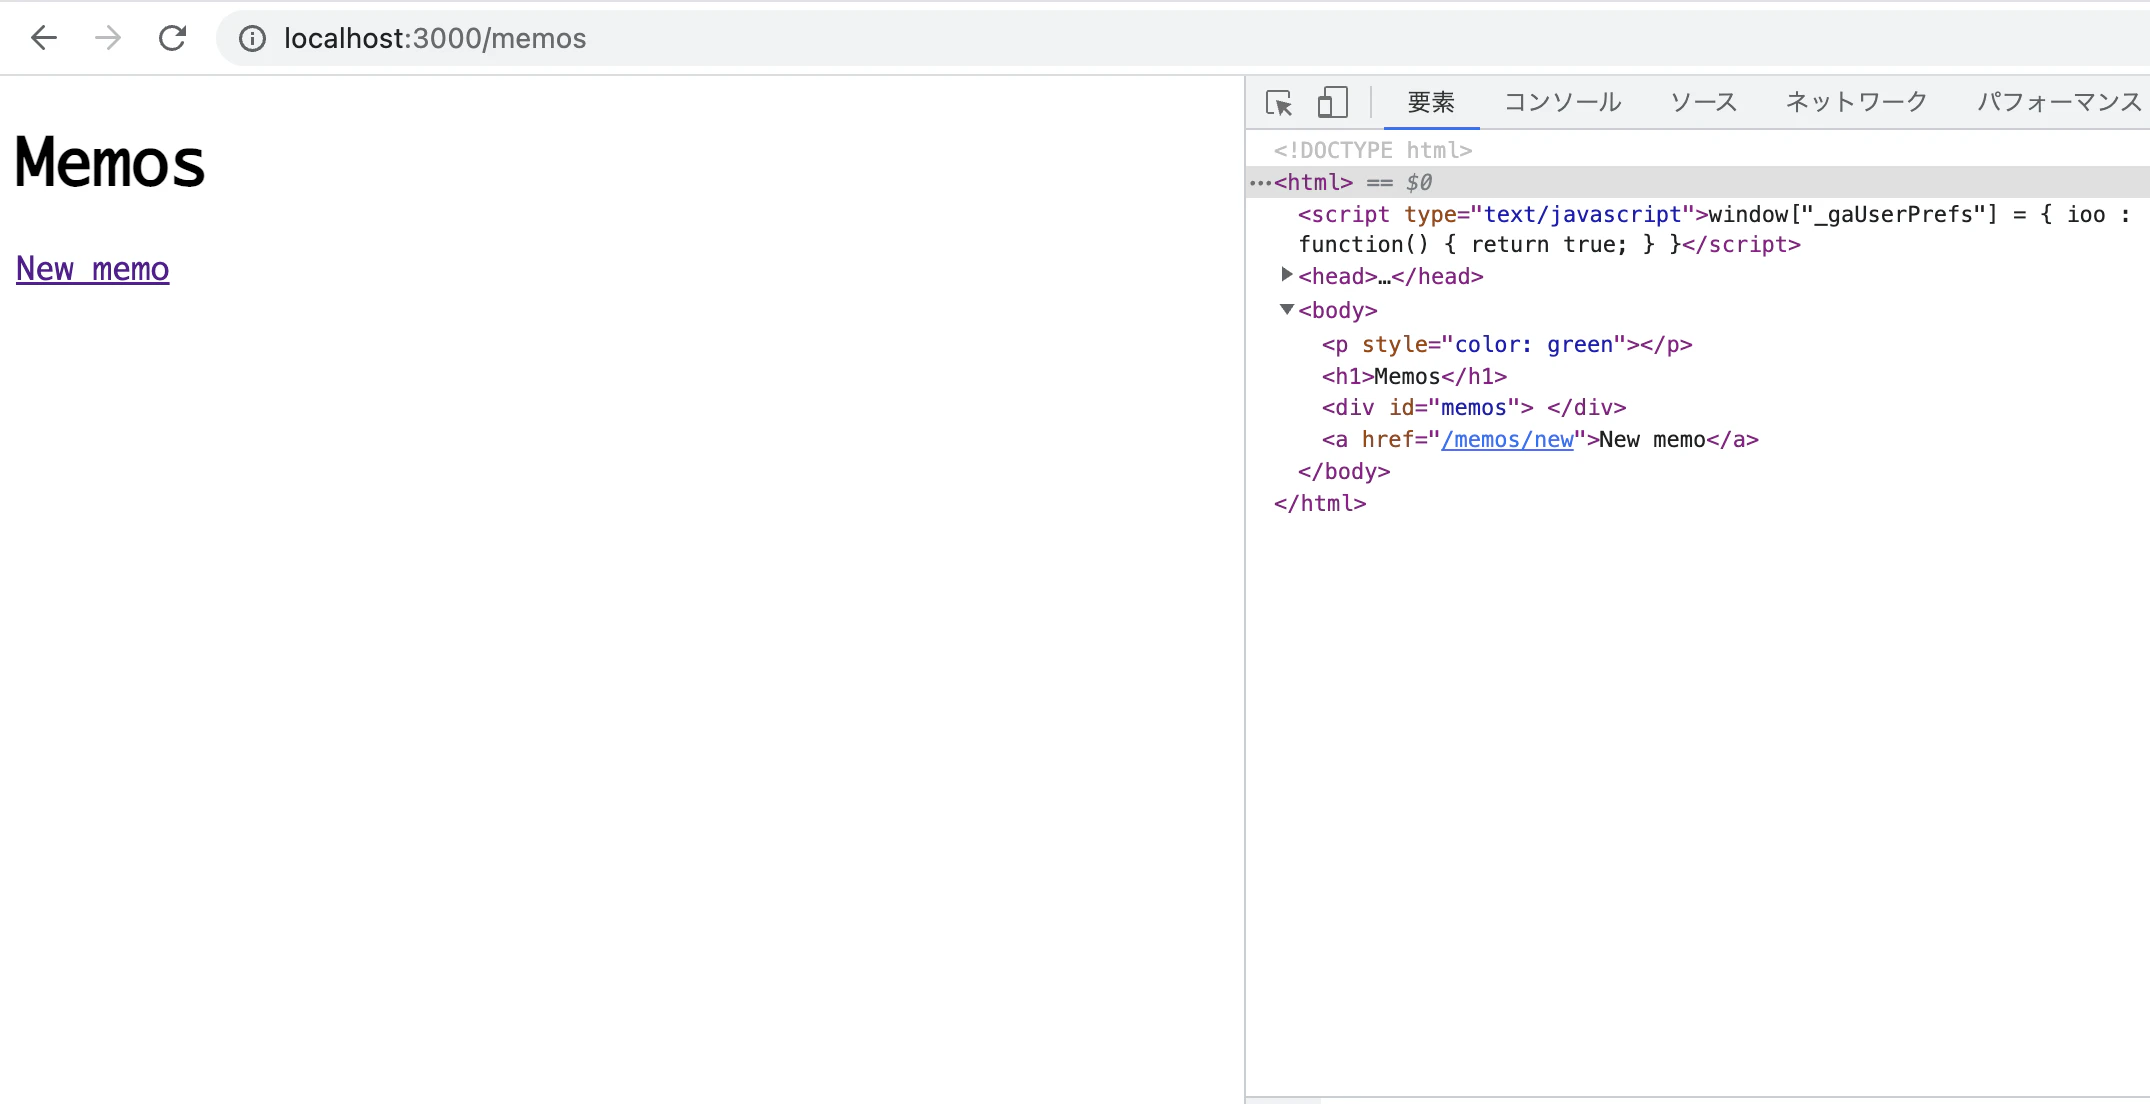Click the Memos page heading
The image size is (2150, 1104).
pos(110,162)
